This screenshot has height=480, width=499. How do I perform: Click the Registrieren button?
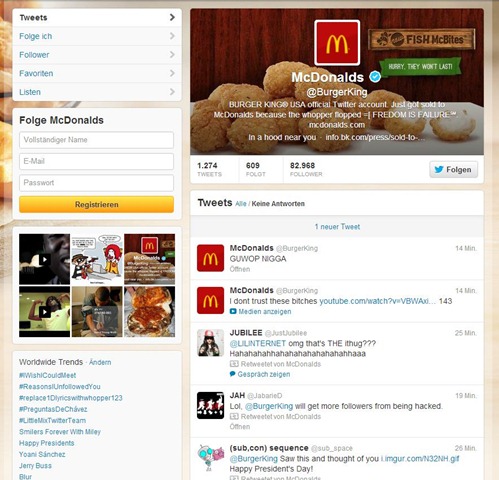click(96, 204)
